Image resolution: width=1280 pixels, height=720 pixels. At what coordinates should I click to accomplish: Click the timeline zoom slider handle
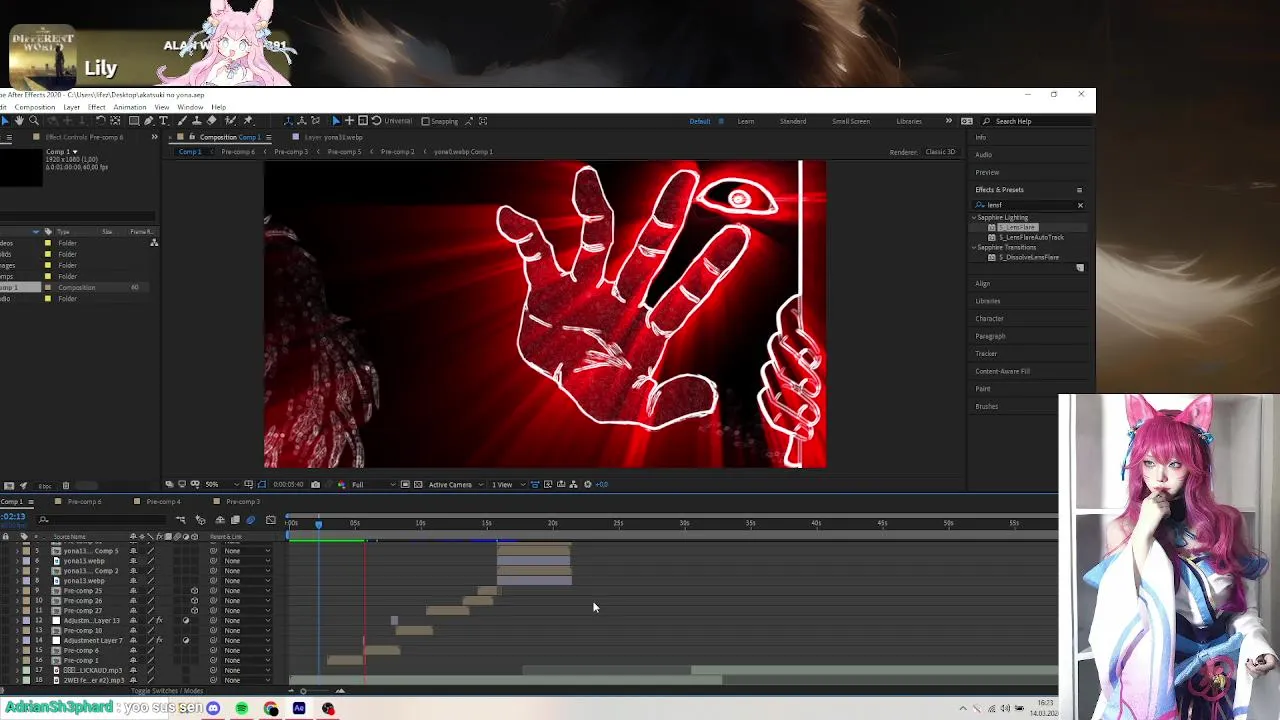coord(303,691)
